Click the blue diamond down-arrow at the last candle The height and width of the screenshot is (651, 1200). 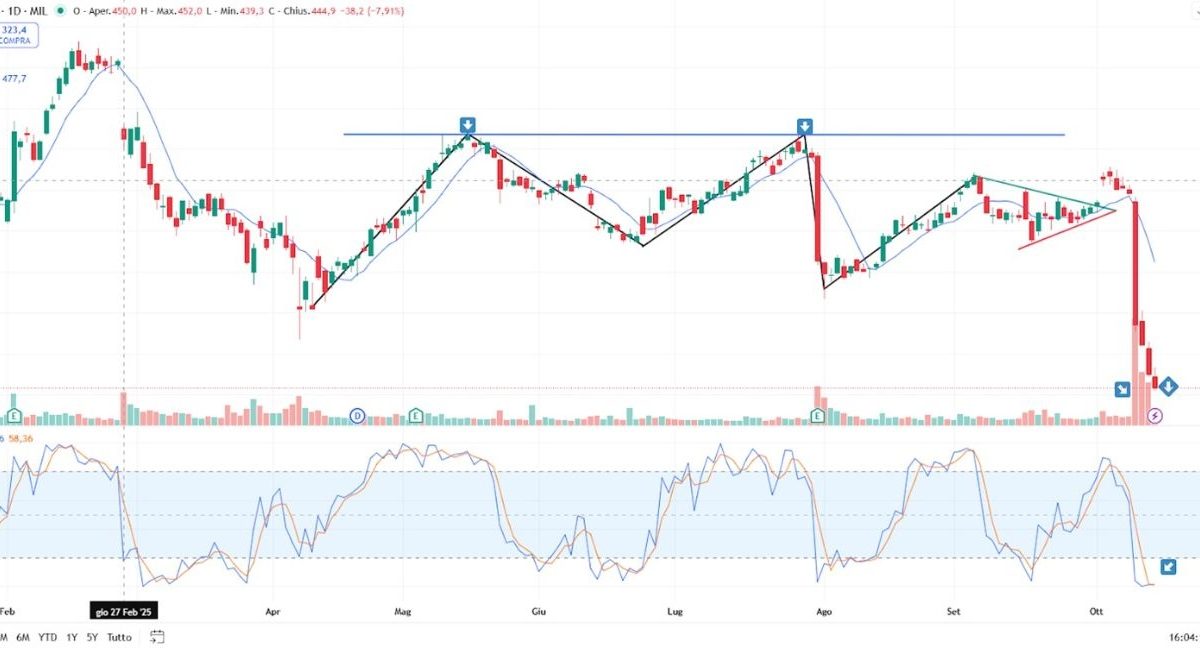[1167, 386]
